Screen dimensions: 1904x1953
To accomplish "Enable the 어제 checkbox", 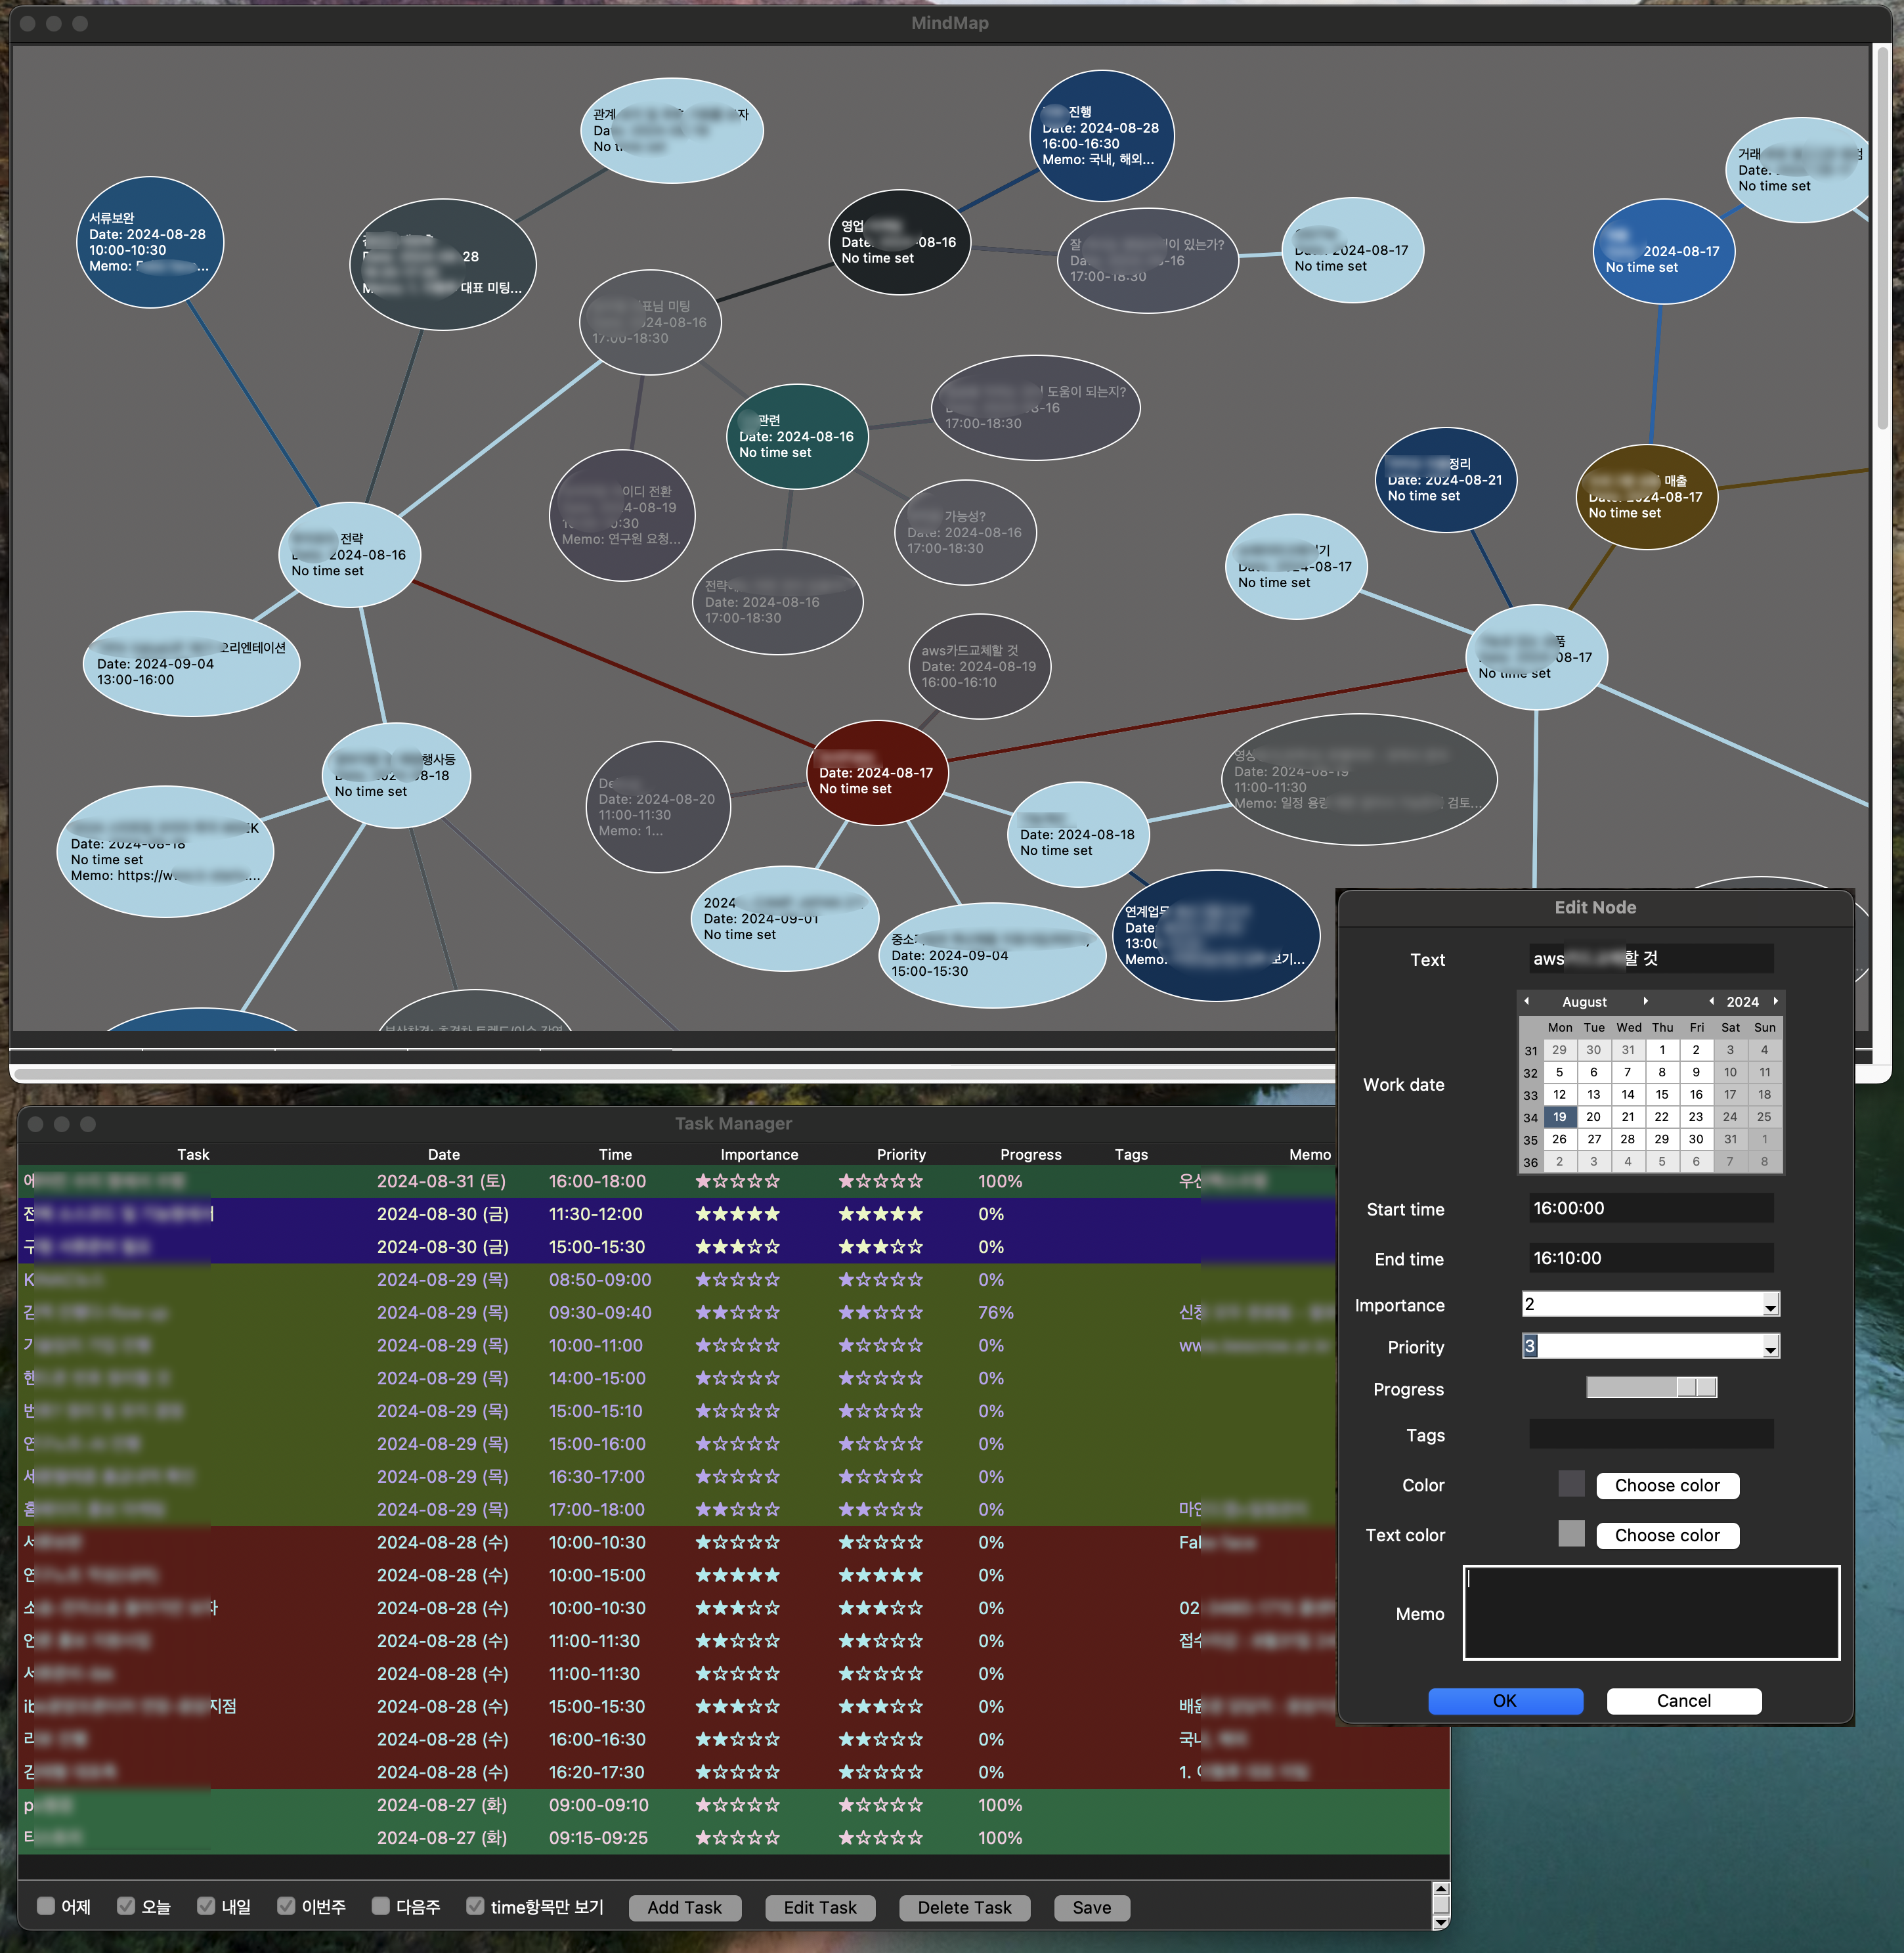I will click(x=46, y=1906).
